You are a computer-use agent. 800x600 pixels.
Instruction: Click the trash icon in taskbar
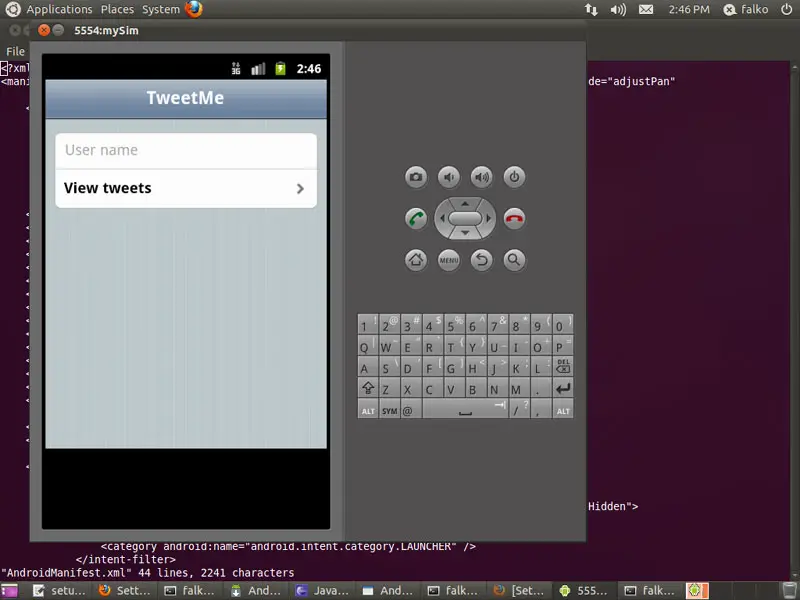tap(789, 591)
